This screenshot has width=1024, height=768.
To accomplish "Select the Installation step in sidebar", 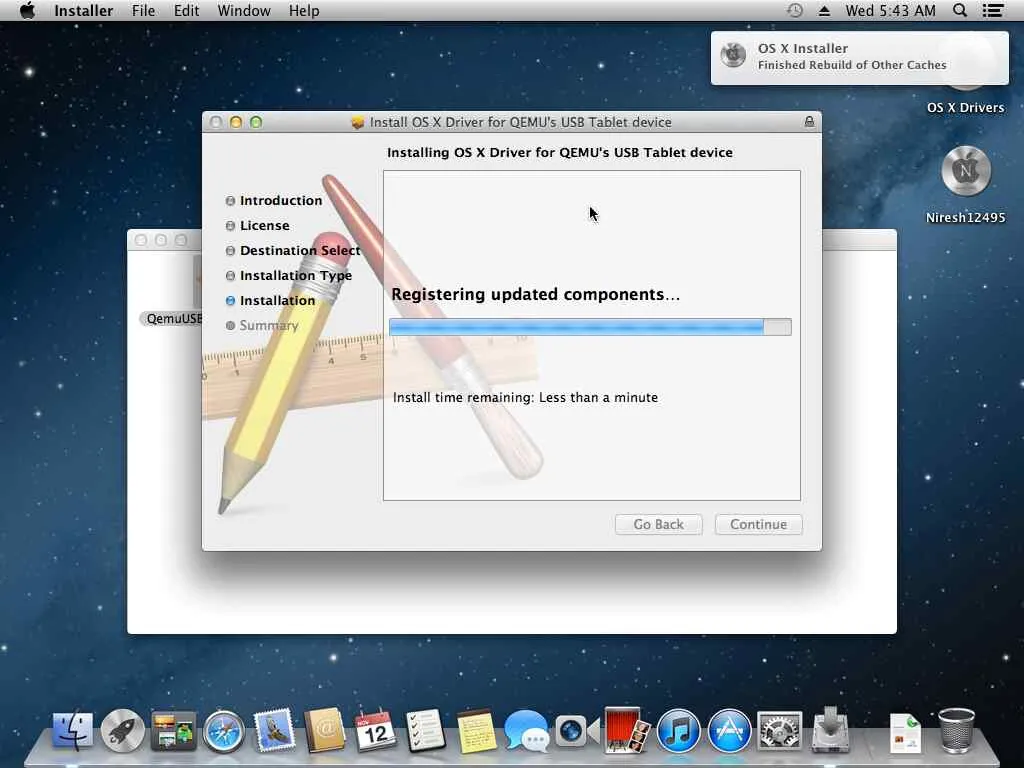I will (x=277, y=300).
